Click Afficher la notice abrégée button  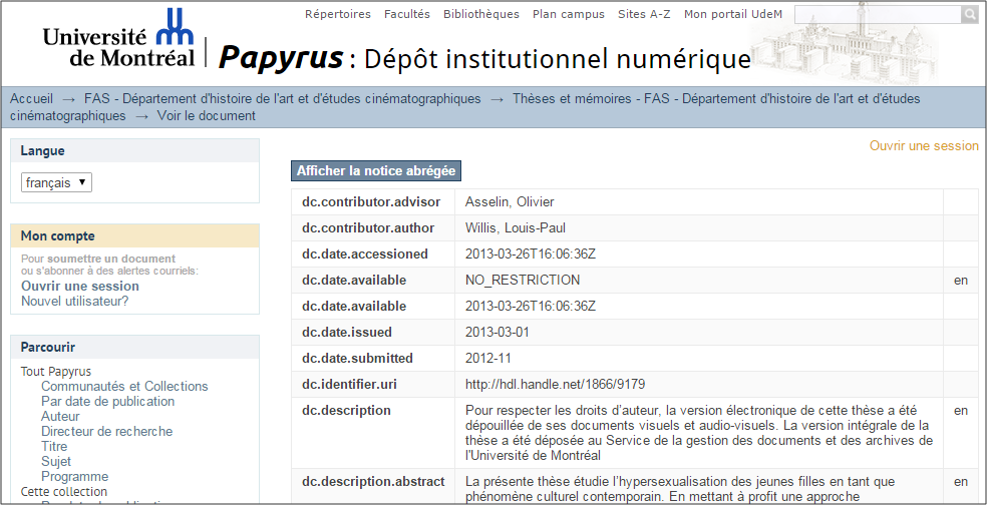[x=376, y=171]
